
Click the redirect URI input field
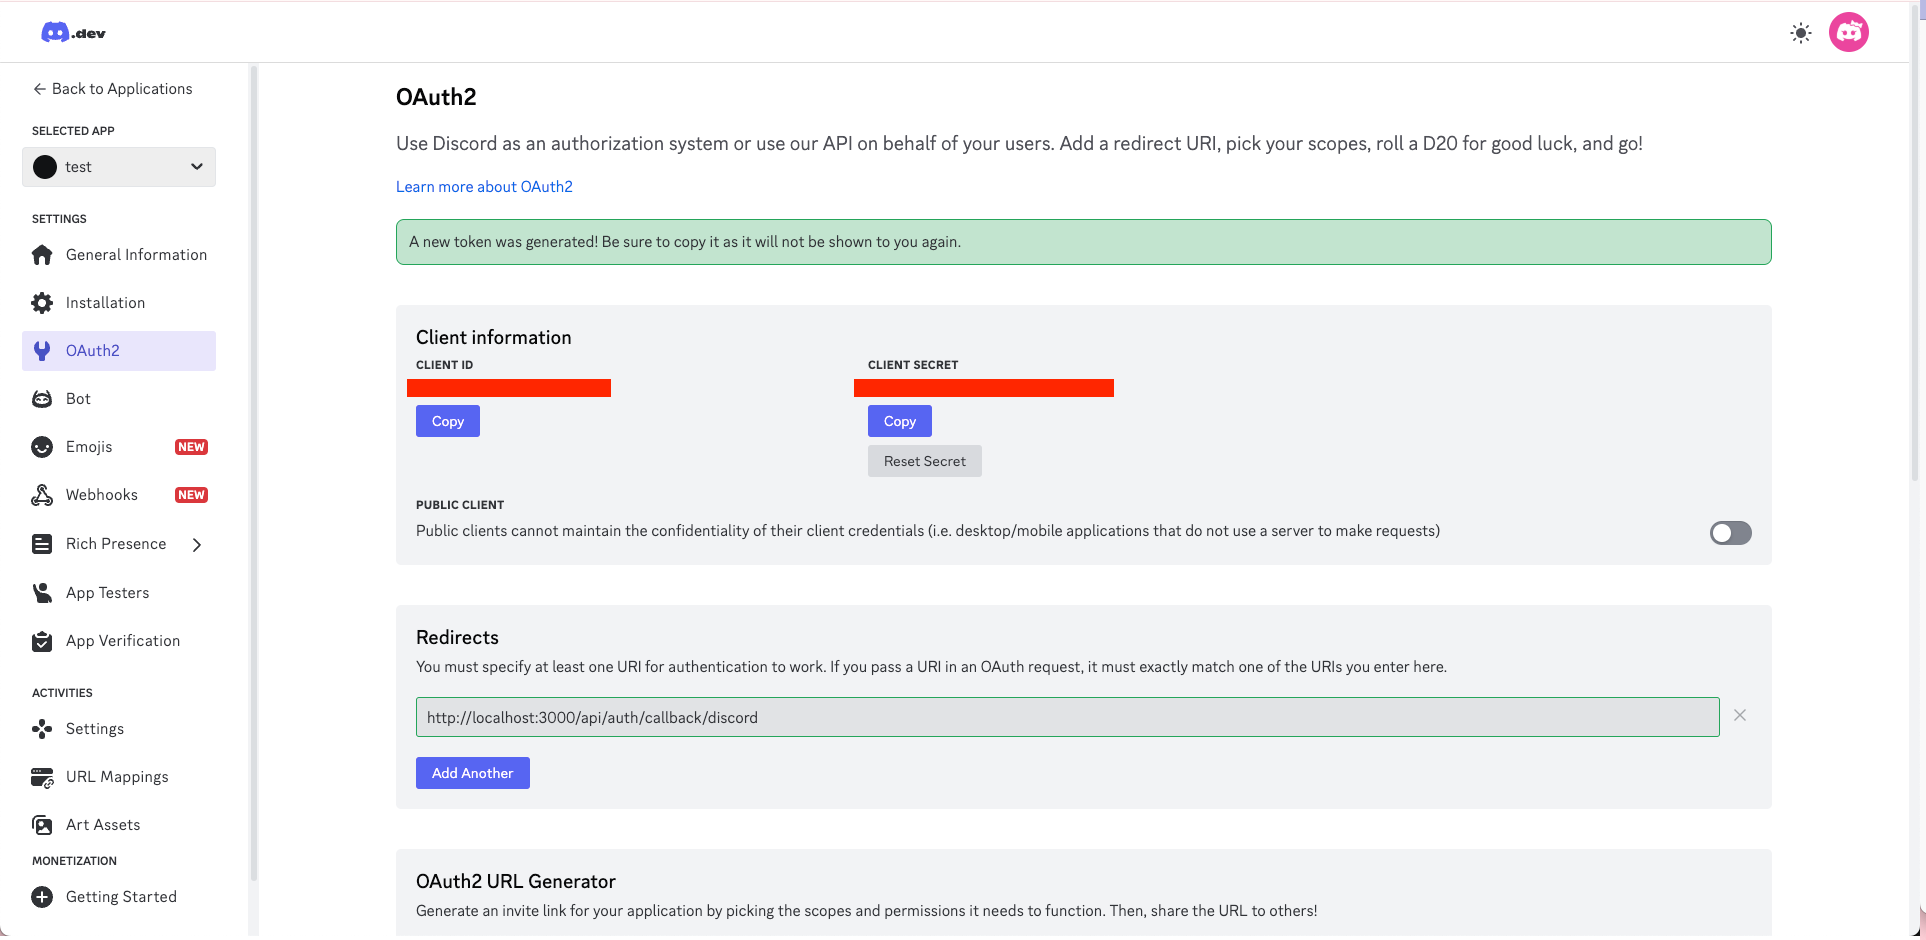click(1068, 717)
